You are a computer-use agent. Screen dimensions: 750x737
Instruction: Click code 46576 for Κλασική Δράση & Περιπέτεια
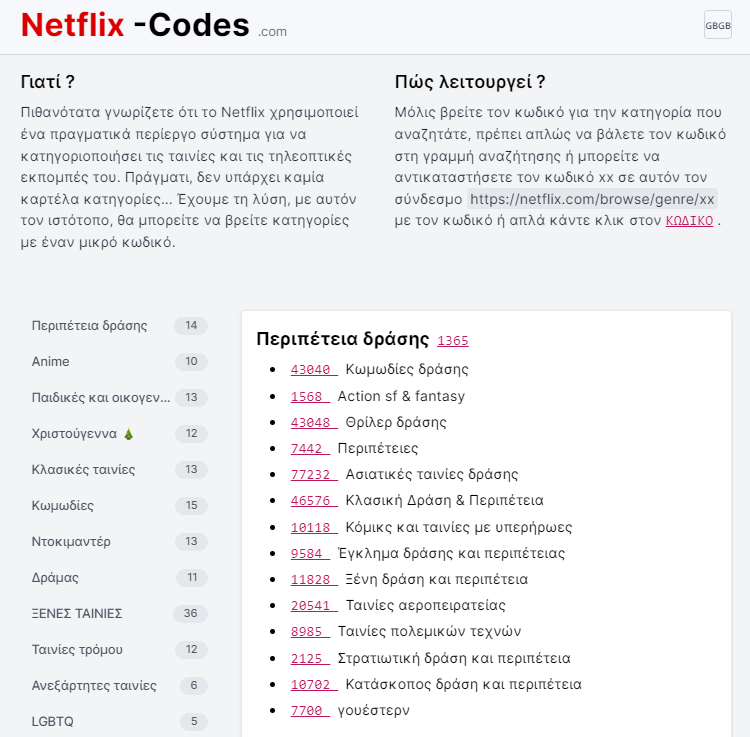314,500
